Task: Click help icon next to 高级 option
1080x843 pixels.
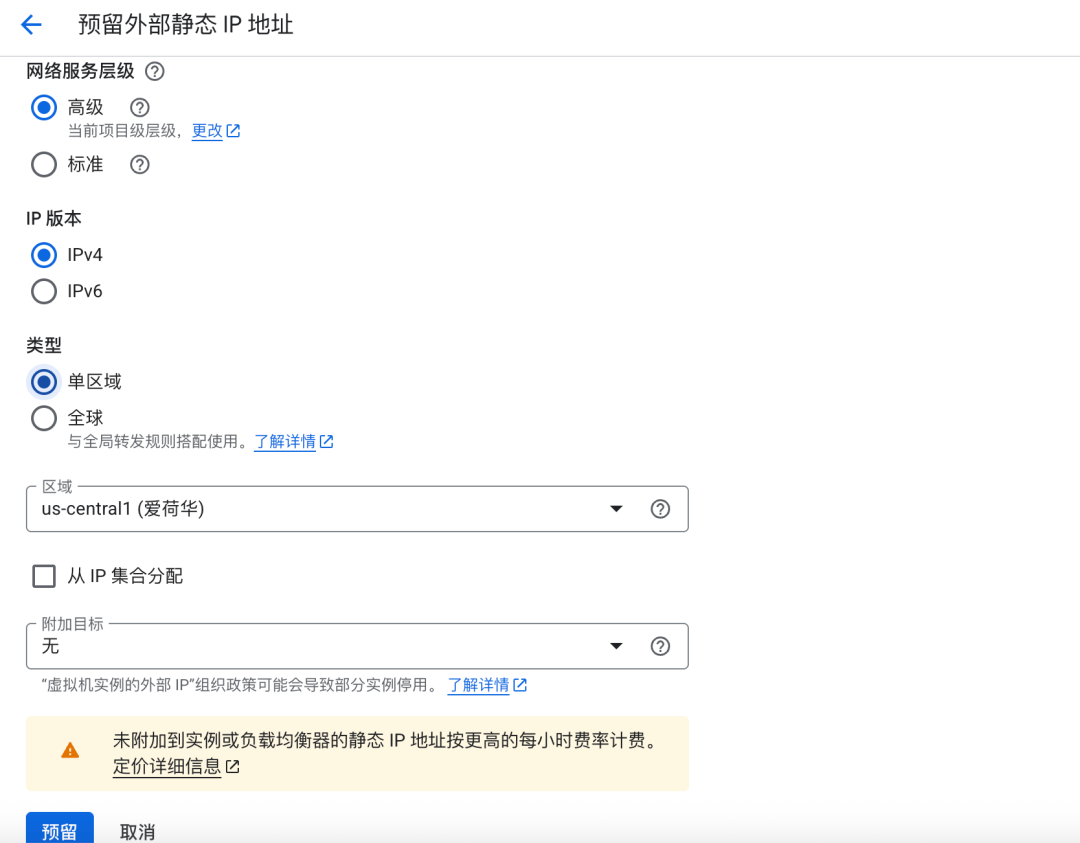Action: pos(140,107)
